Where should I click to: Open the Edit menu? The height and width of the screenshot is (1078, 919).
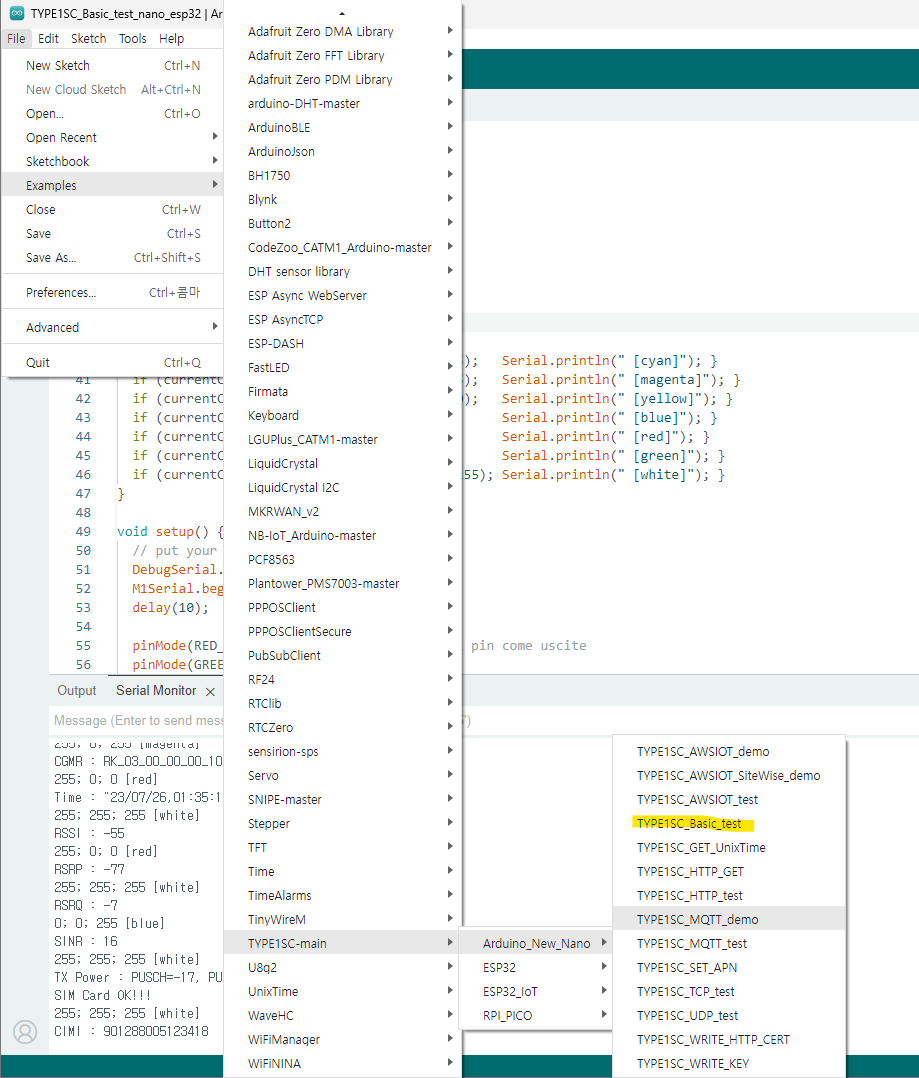(48, 38)
